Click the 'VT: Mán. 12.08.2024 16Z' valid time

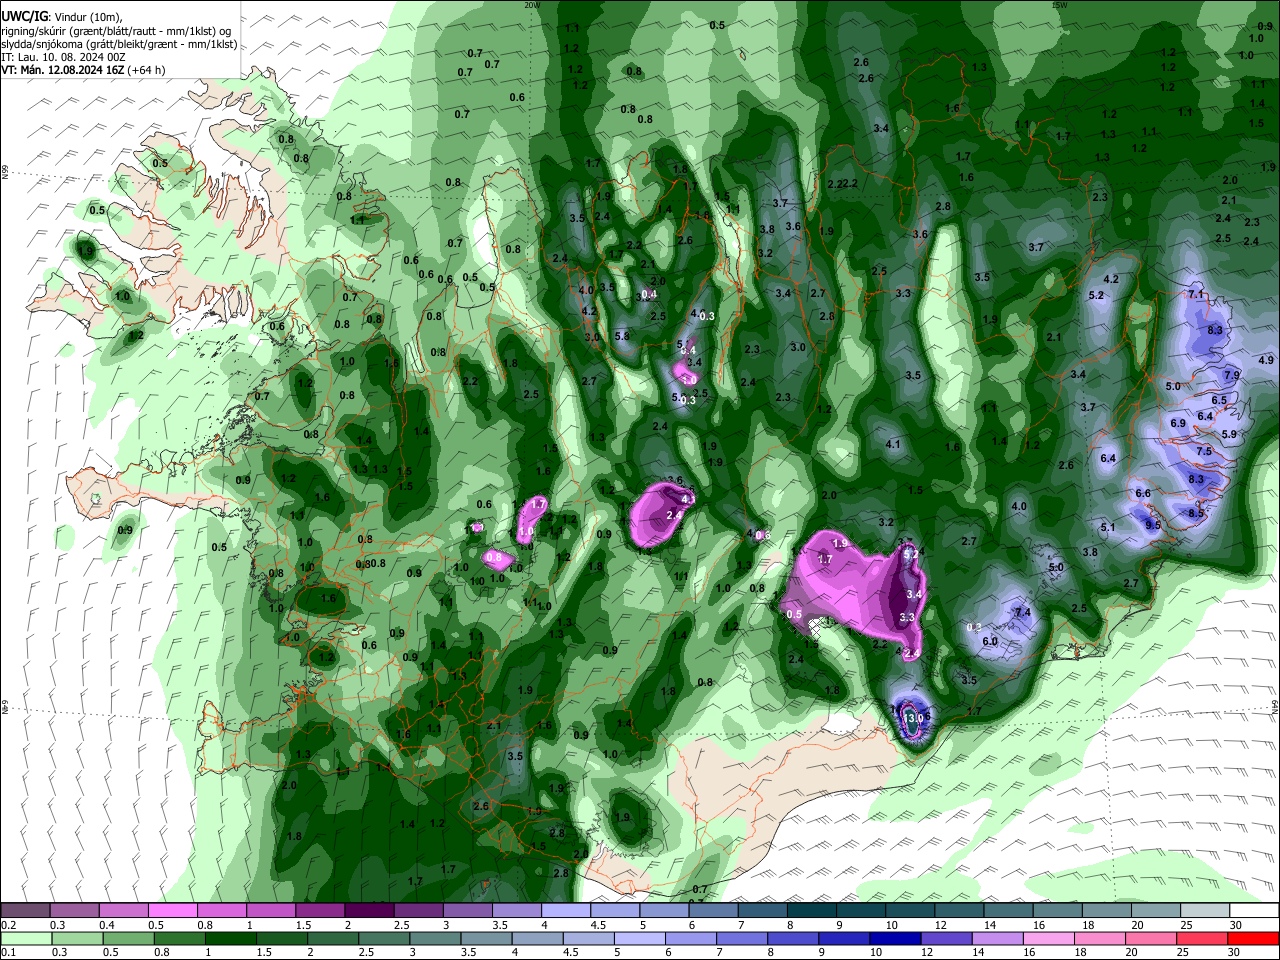pyautogui.click(x=62, y=71)
